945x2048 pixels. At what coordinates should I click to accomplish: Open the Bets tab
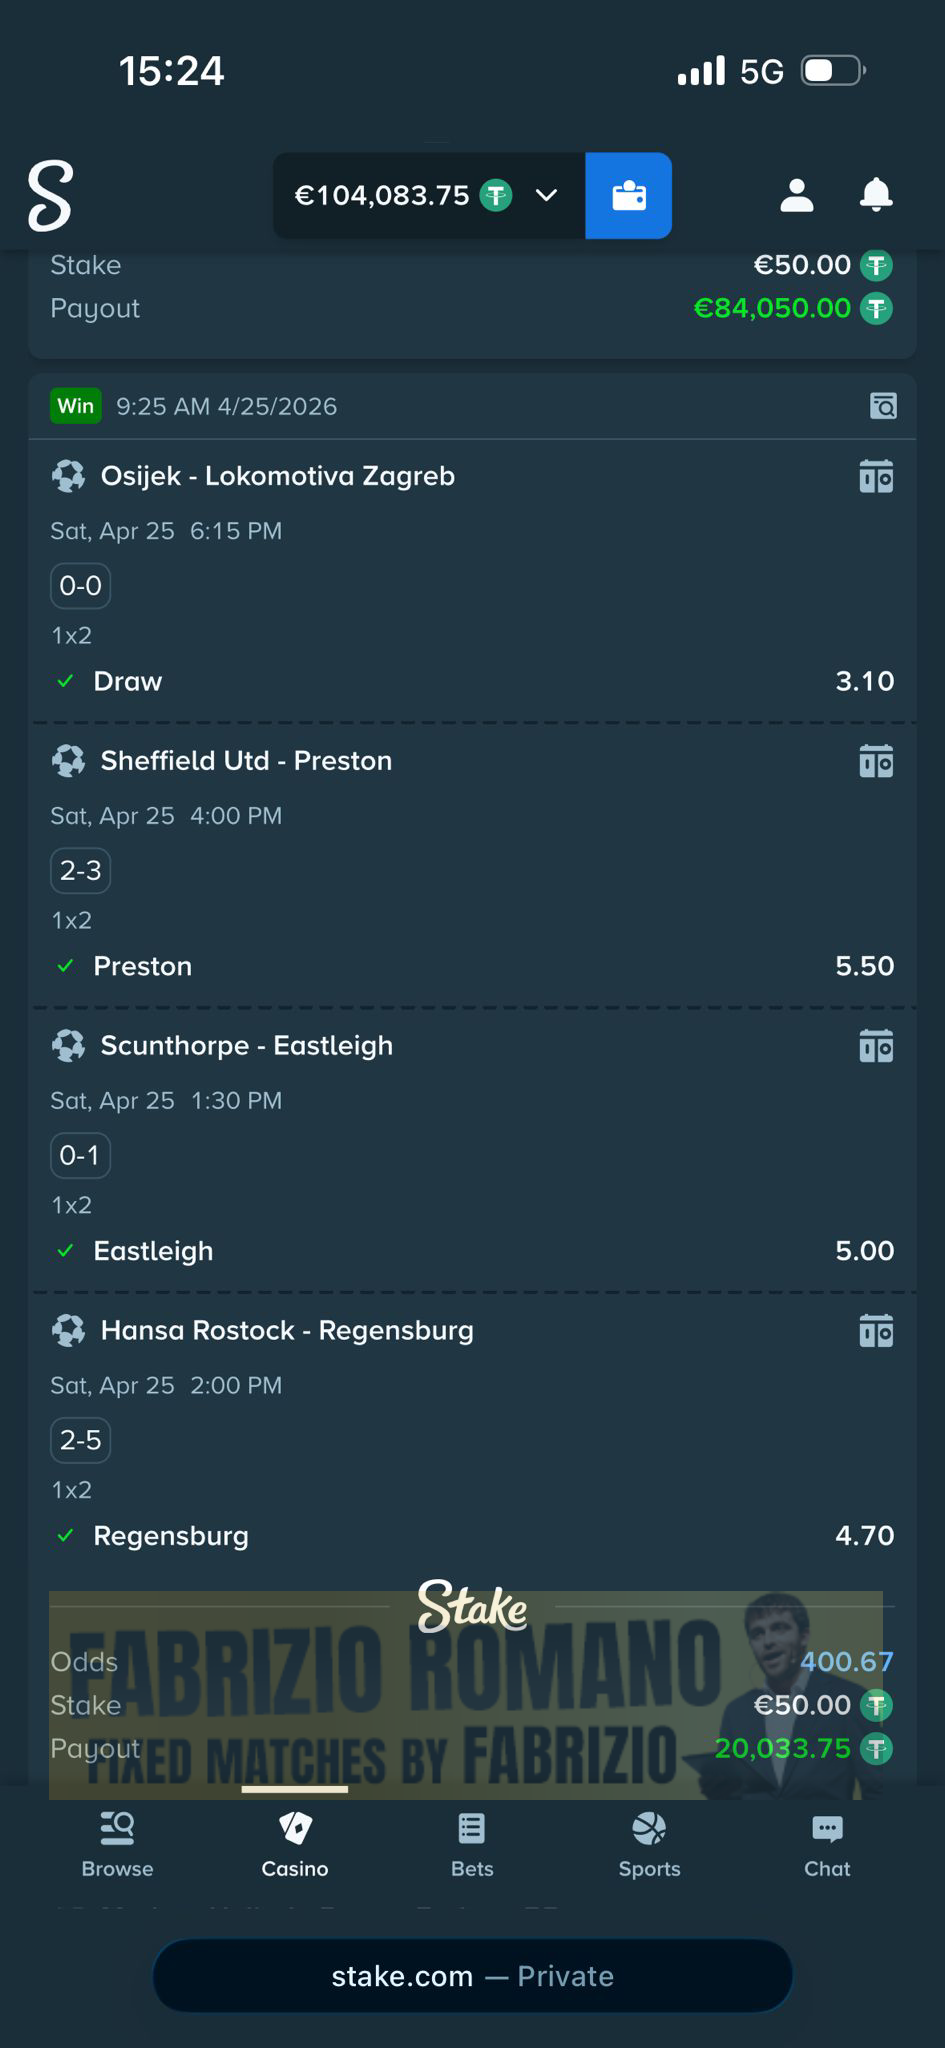[472, 1845]
